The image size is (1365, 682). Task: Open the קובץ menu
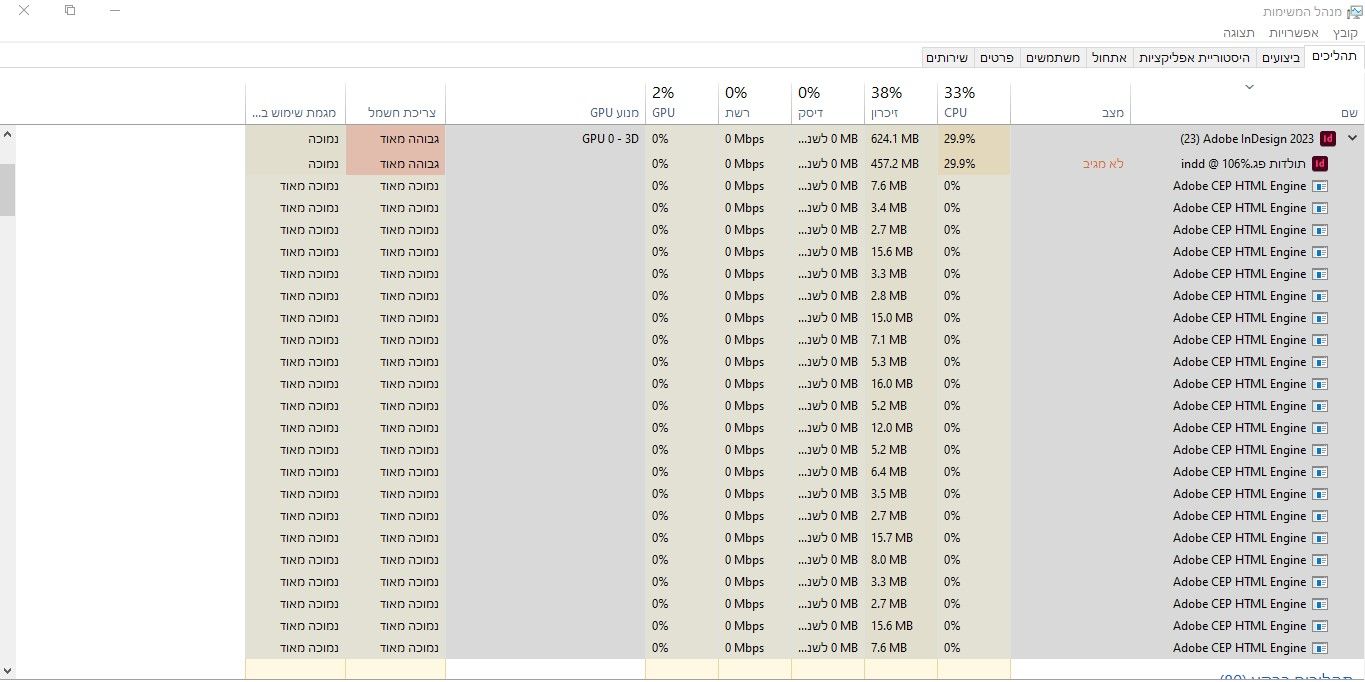click(1345, 33)
